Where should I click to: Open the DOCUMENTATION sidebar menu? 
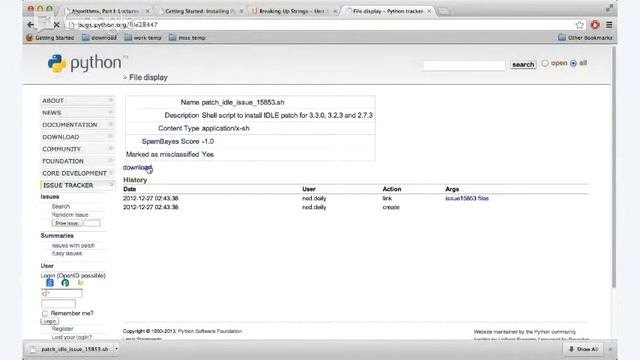70,124
